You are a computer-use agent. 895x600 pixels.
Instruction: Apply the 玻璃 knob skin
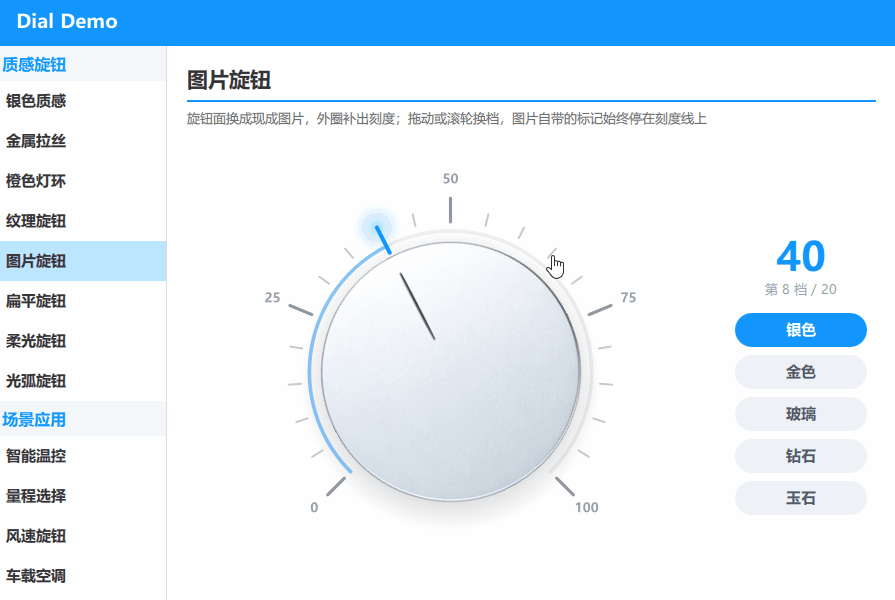coord(800,414)
